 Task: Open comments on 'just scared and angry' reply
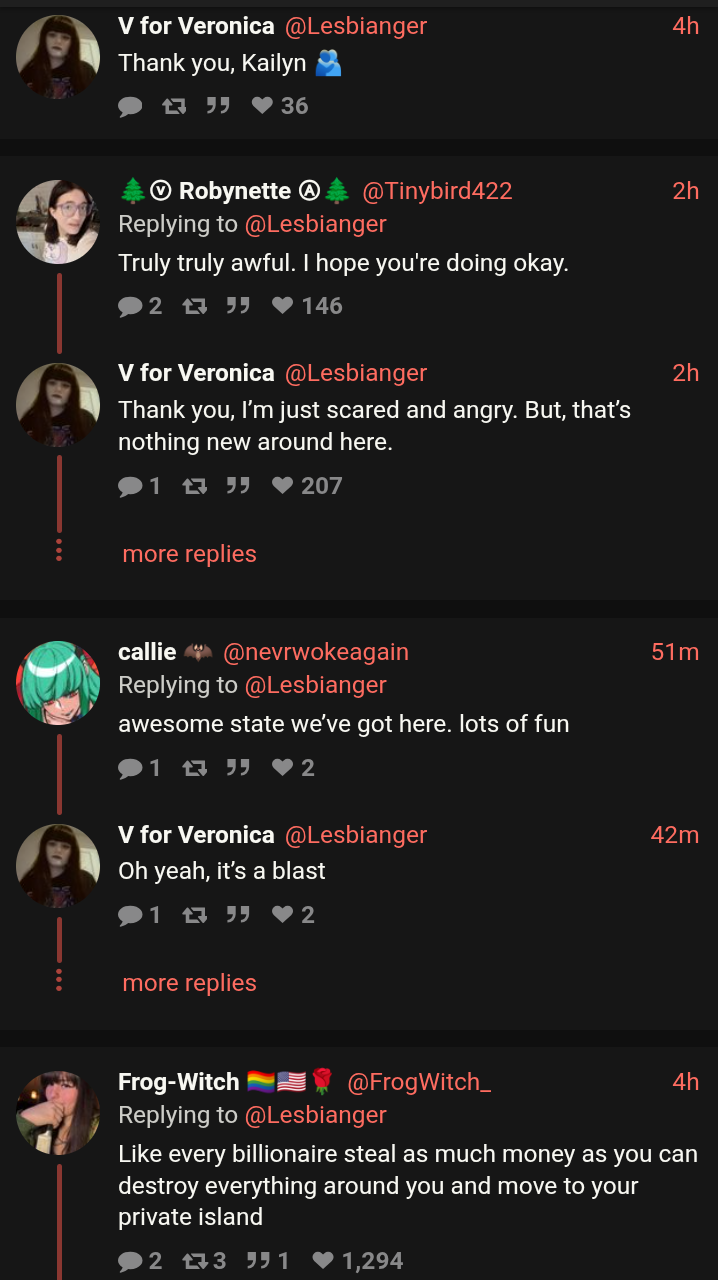point(140,486)
